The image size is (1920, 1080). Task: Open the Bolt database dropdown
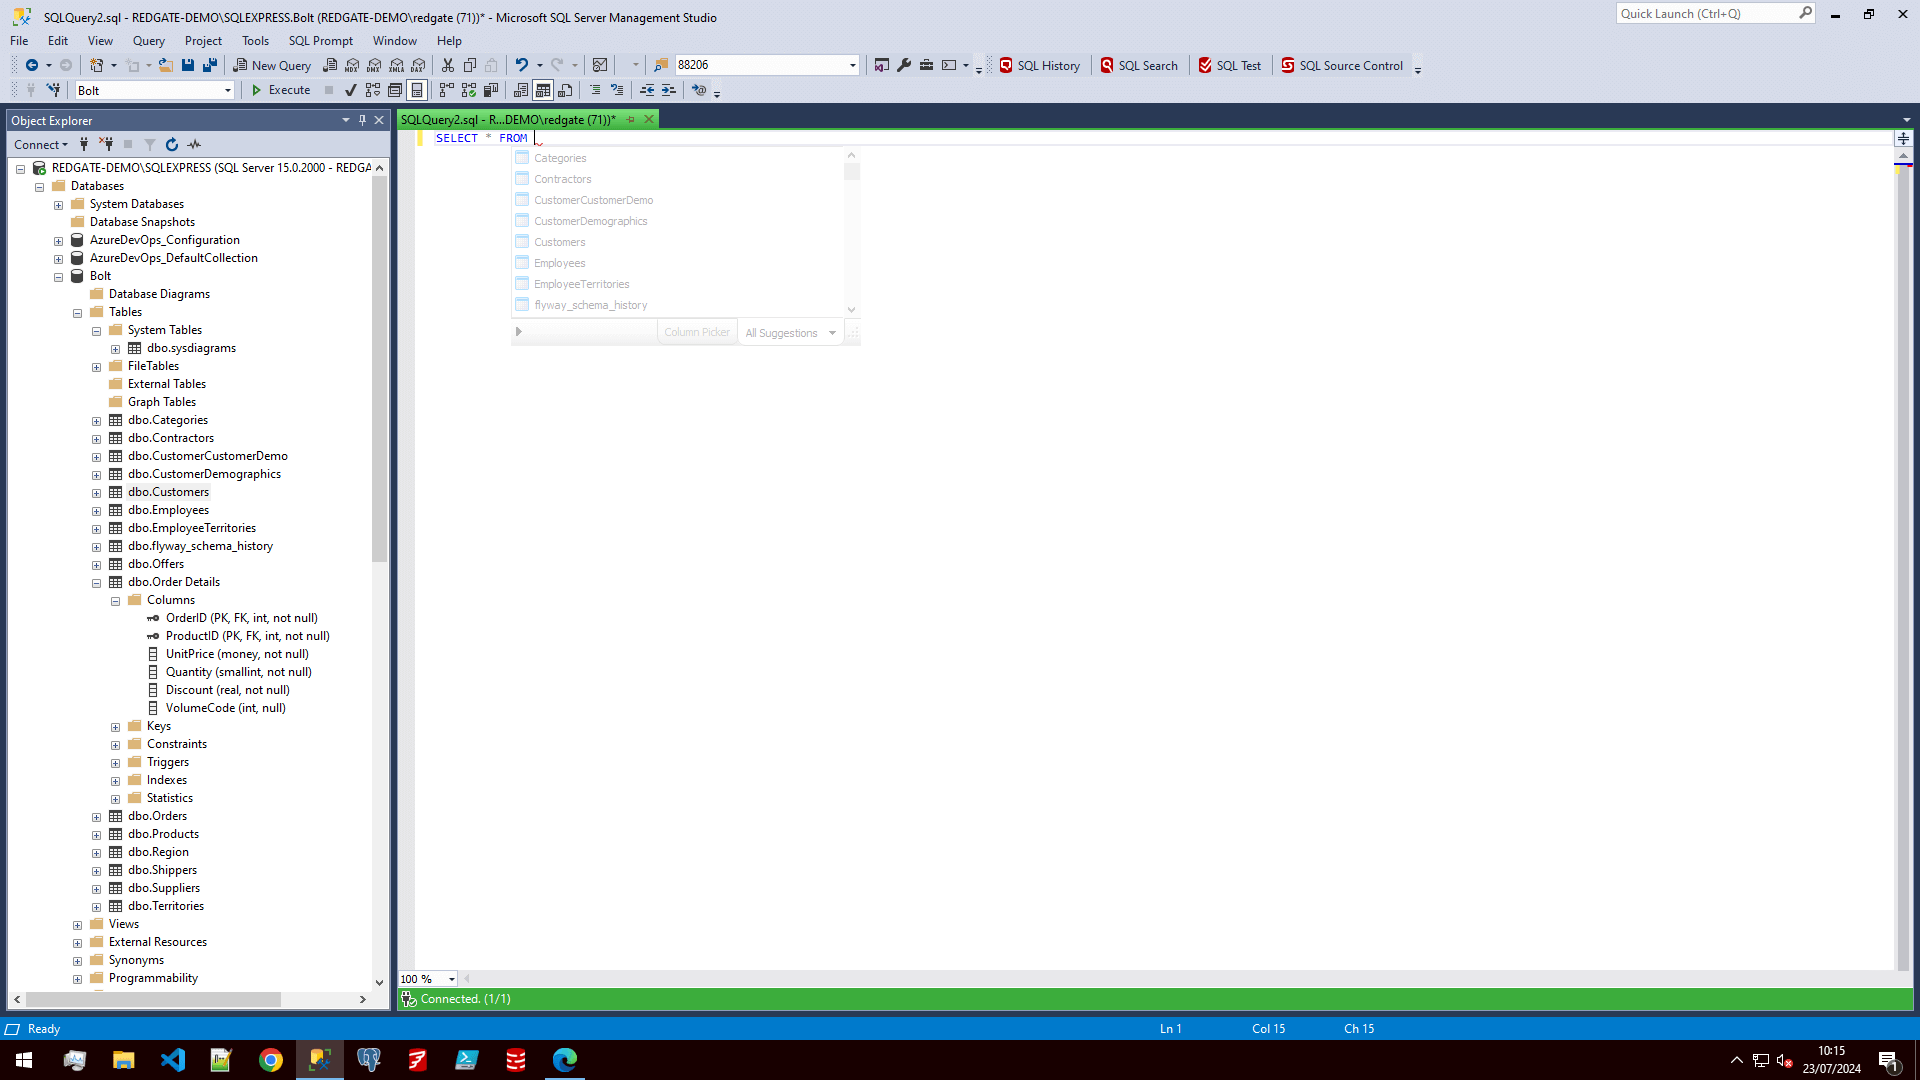pos(227,90)
